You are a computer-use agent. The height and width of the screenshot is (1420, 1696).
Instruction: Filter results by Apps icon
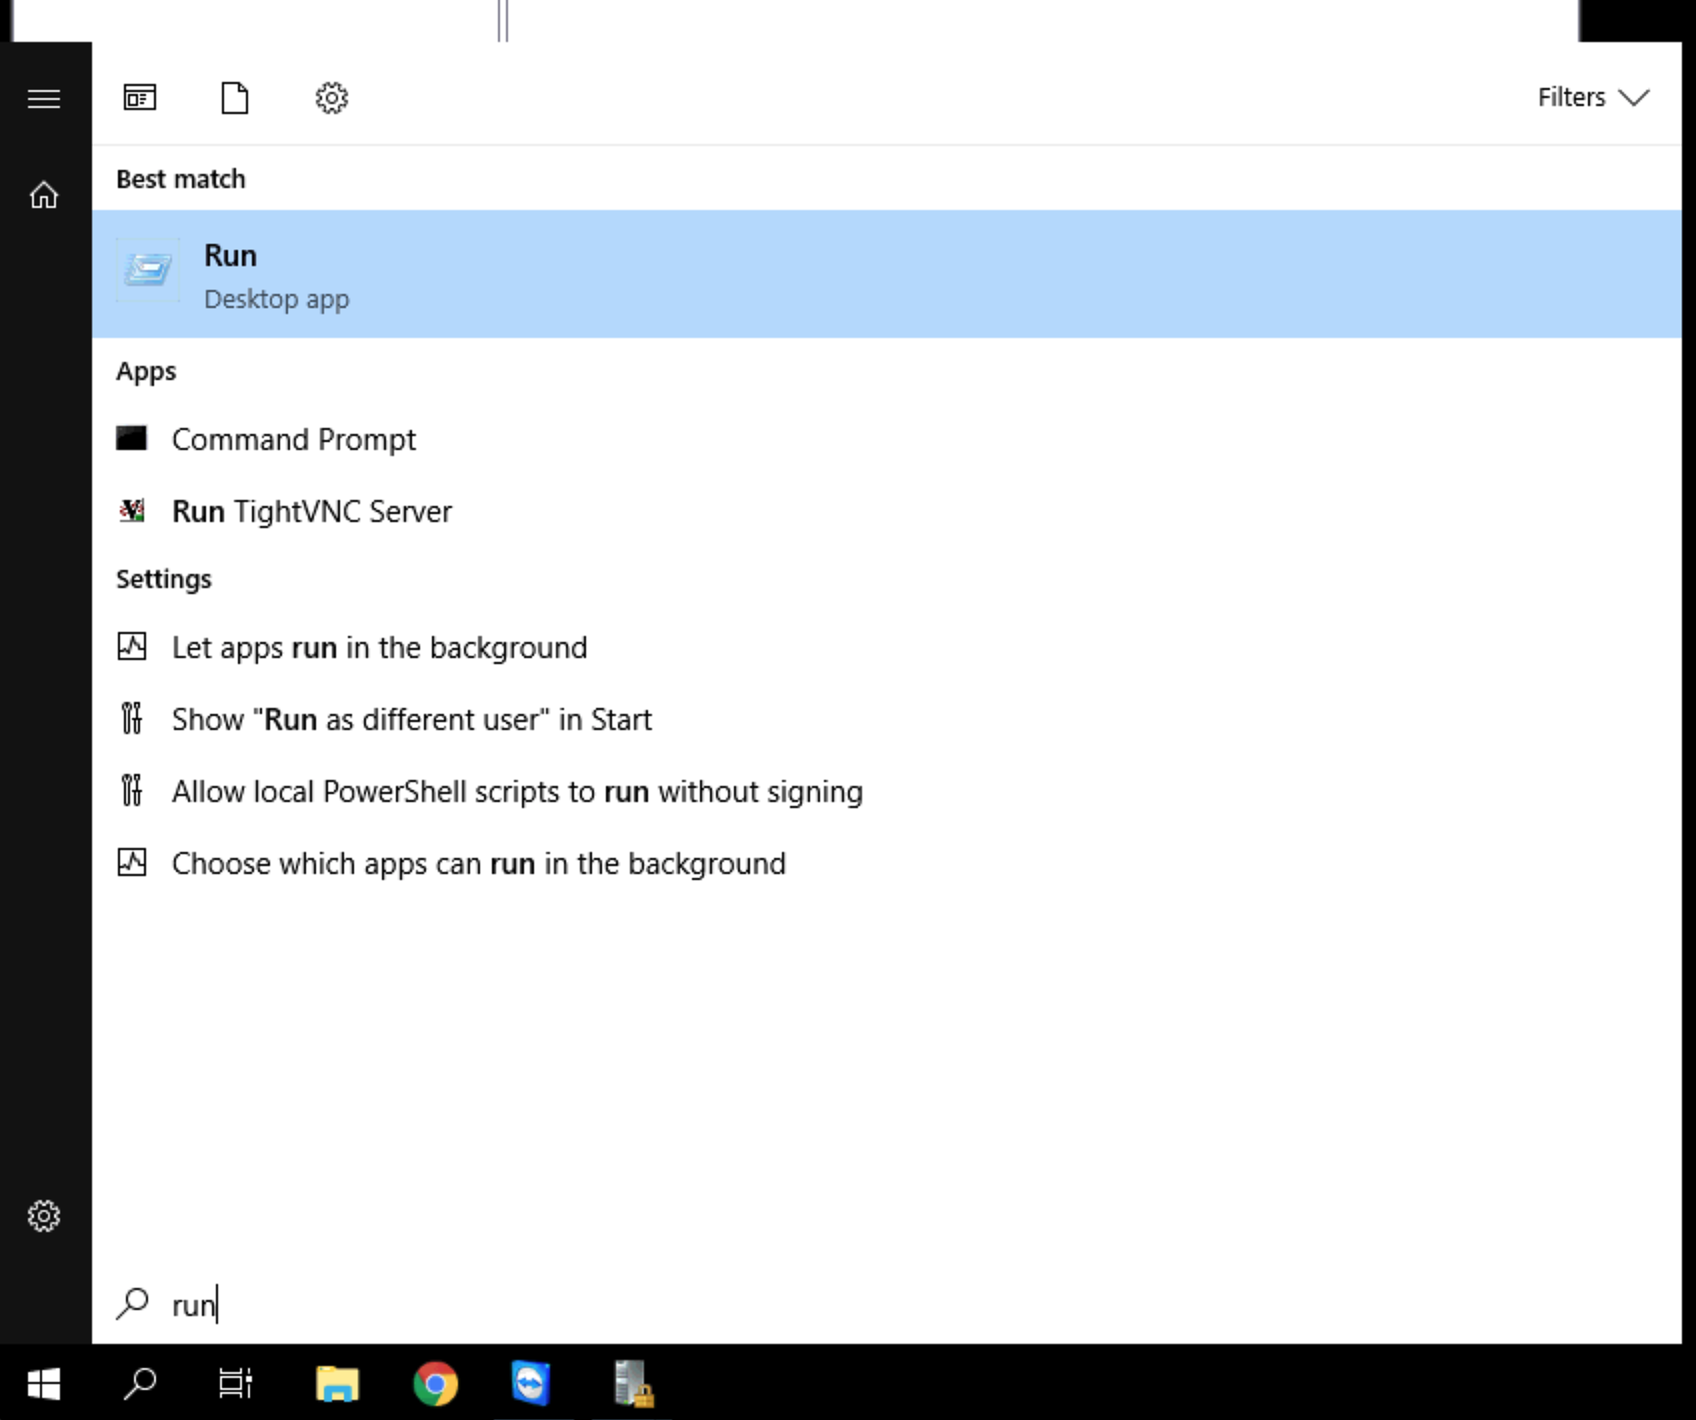click(140, 98)
